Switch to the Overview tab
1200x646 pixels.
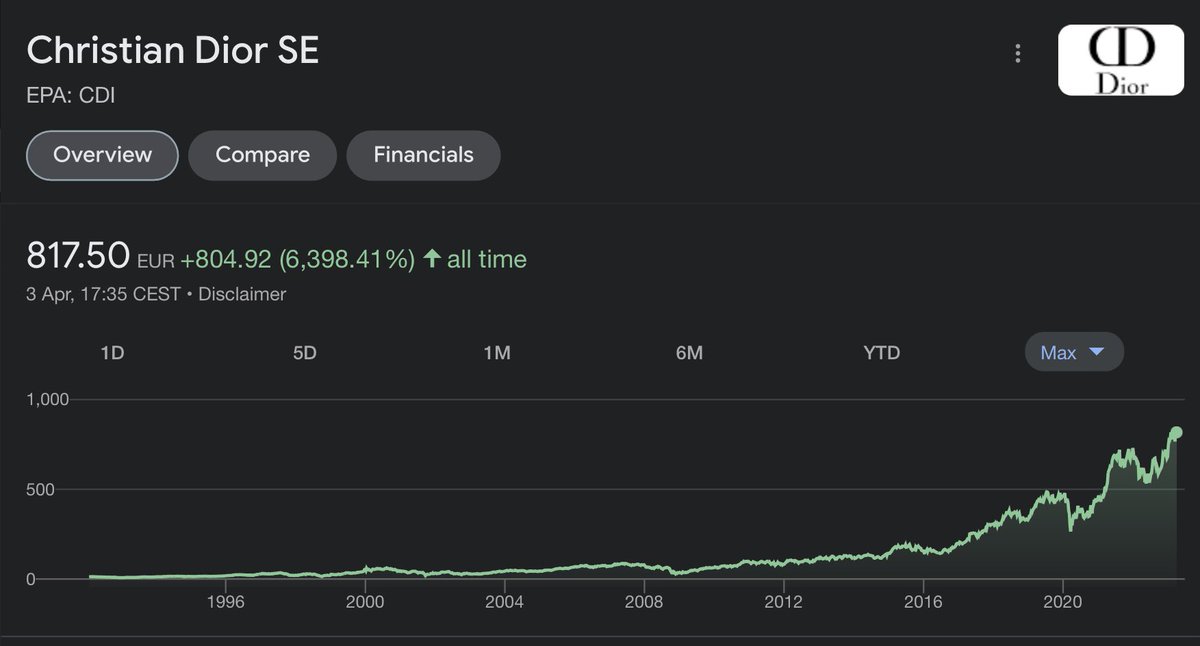tap(102, 155)
